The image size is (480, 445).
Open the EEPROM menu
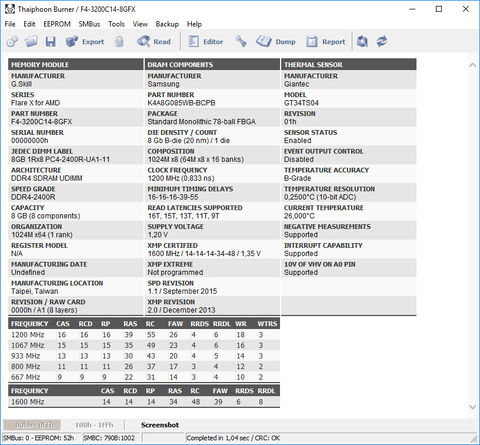57,24
